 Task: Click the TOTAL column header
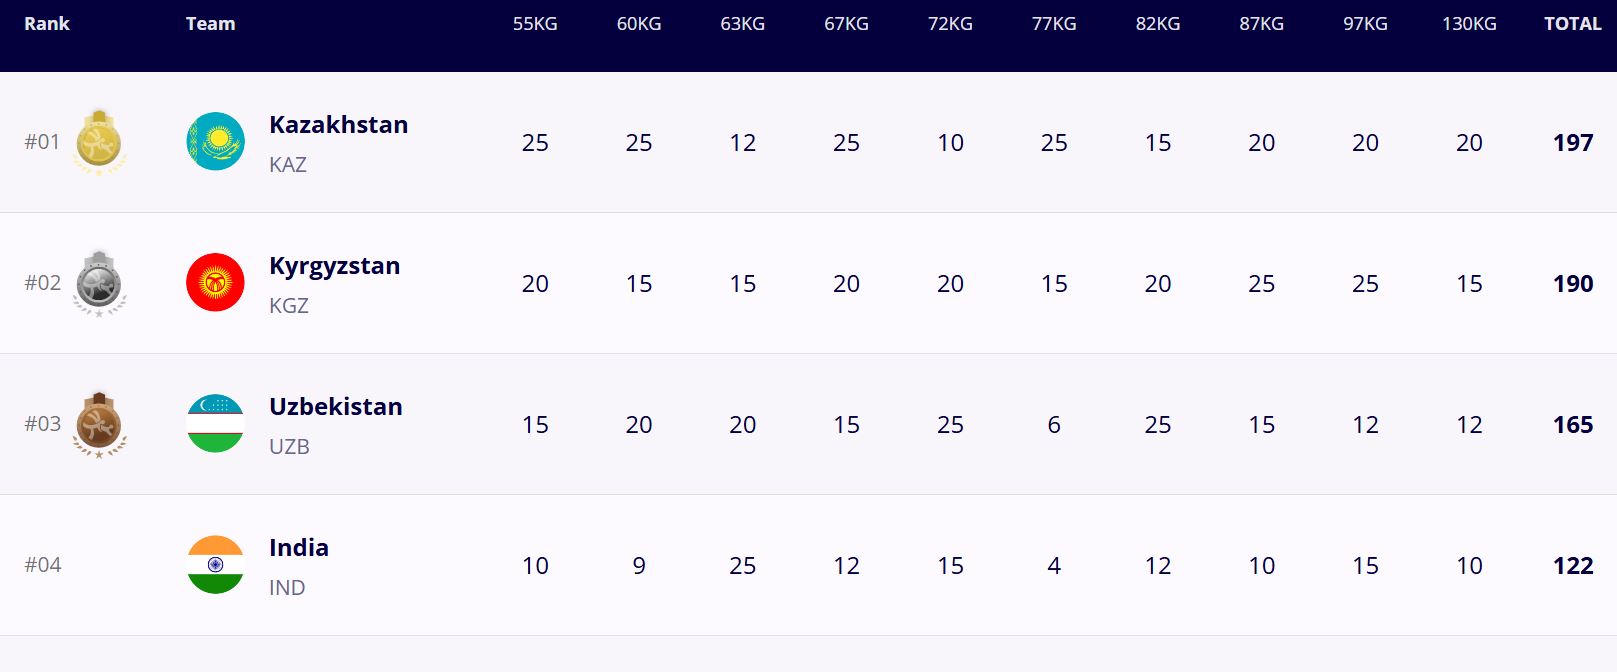(x=1572, y=24)
